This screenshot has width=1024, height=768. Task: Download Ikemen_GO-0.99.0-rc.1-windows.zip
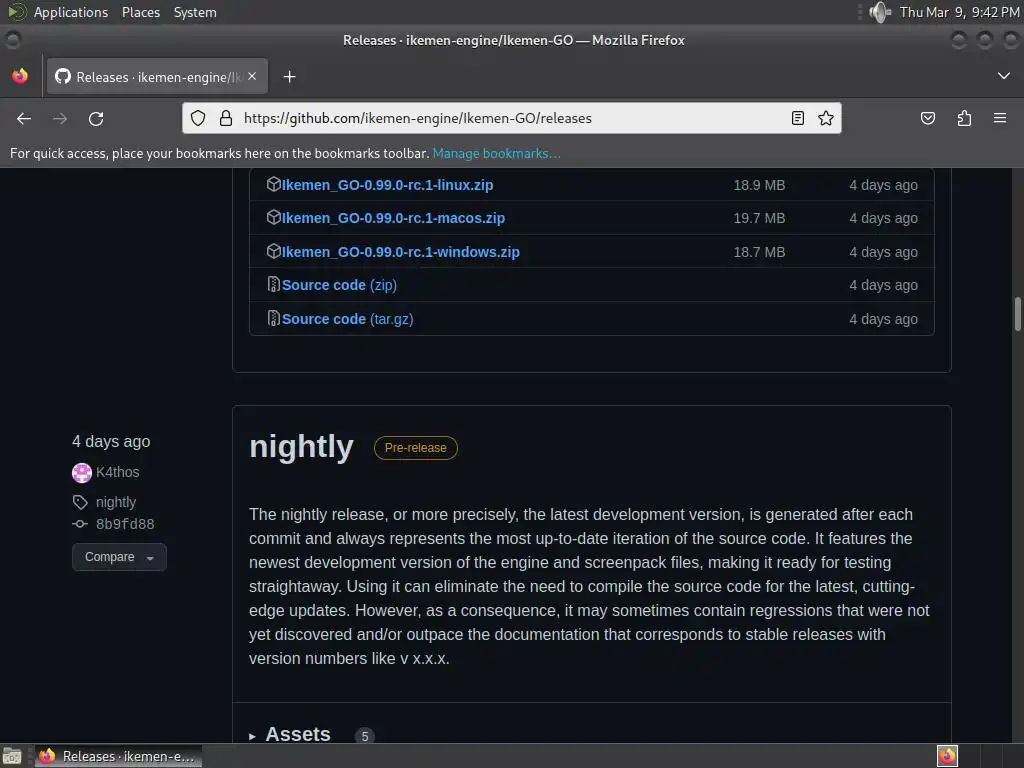click(400, 252)
